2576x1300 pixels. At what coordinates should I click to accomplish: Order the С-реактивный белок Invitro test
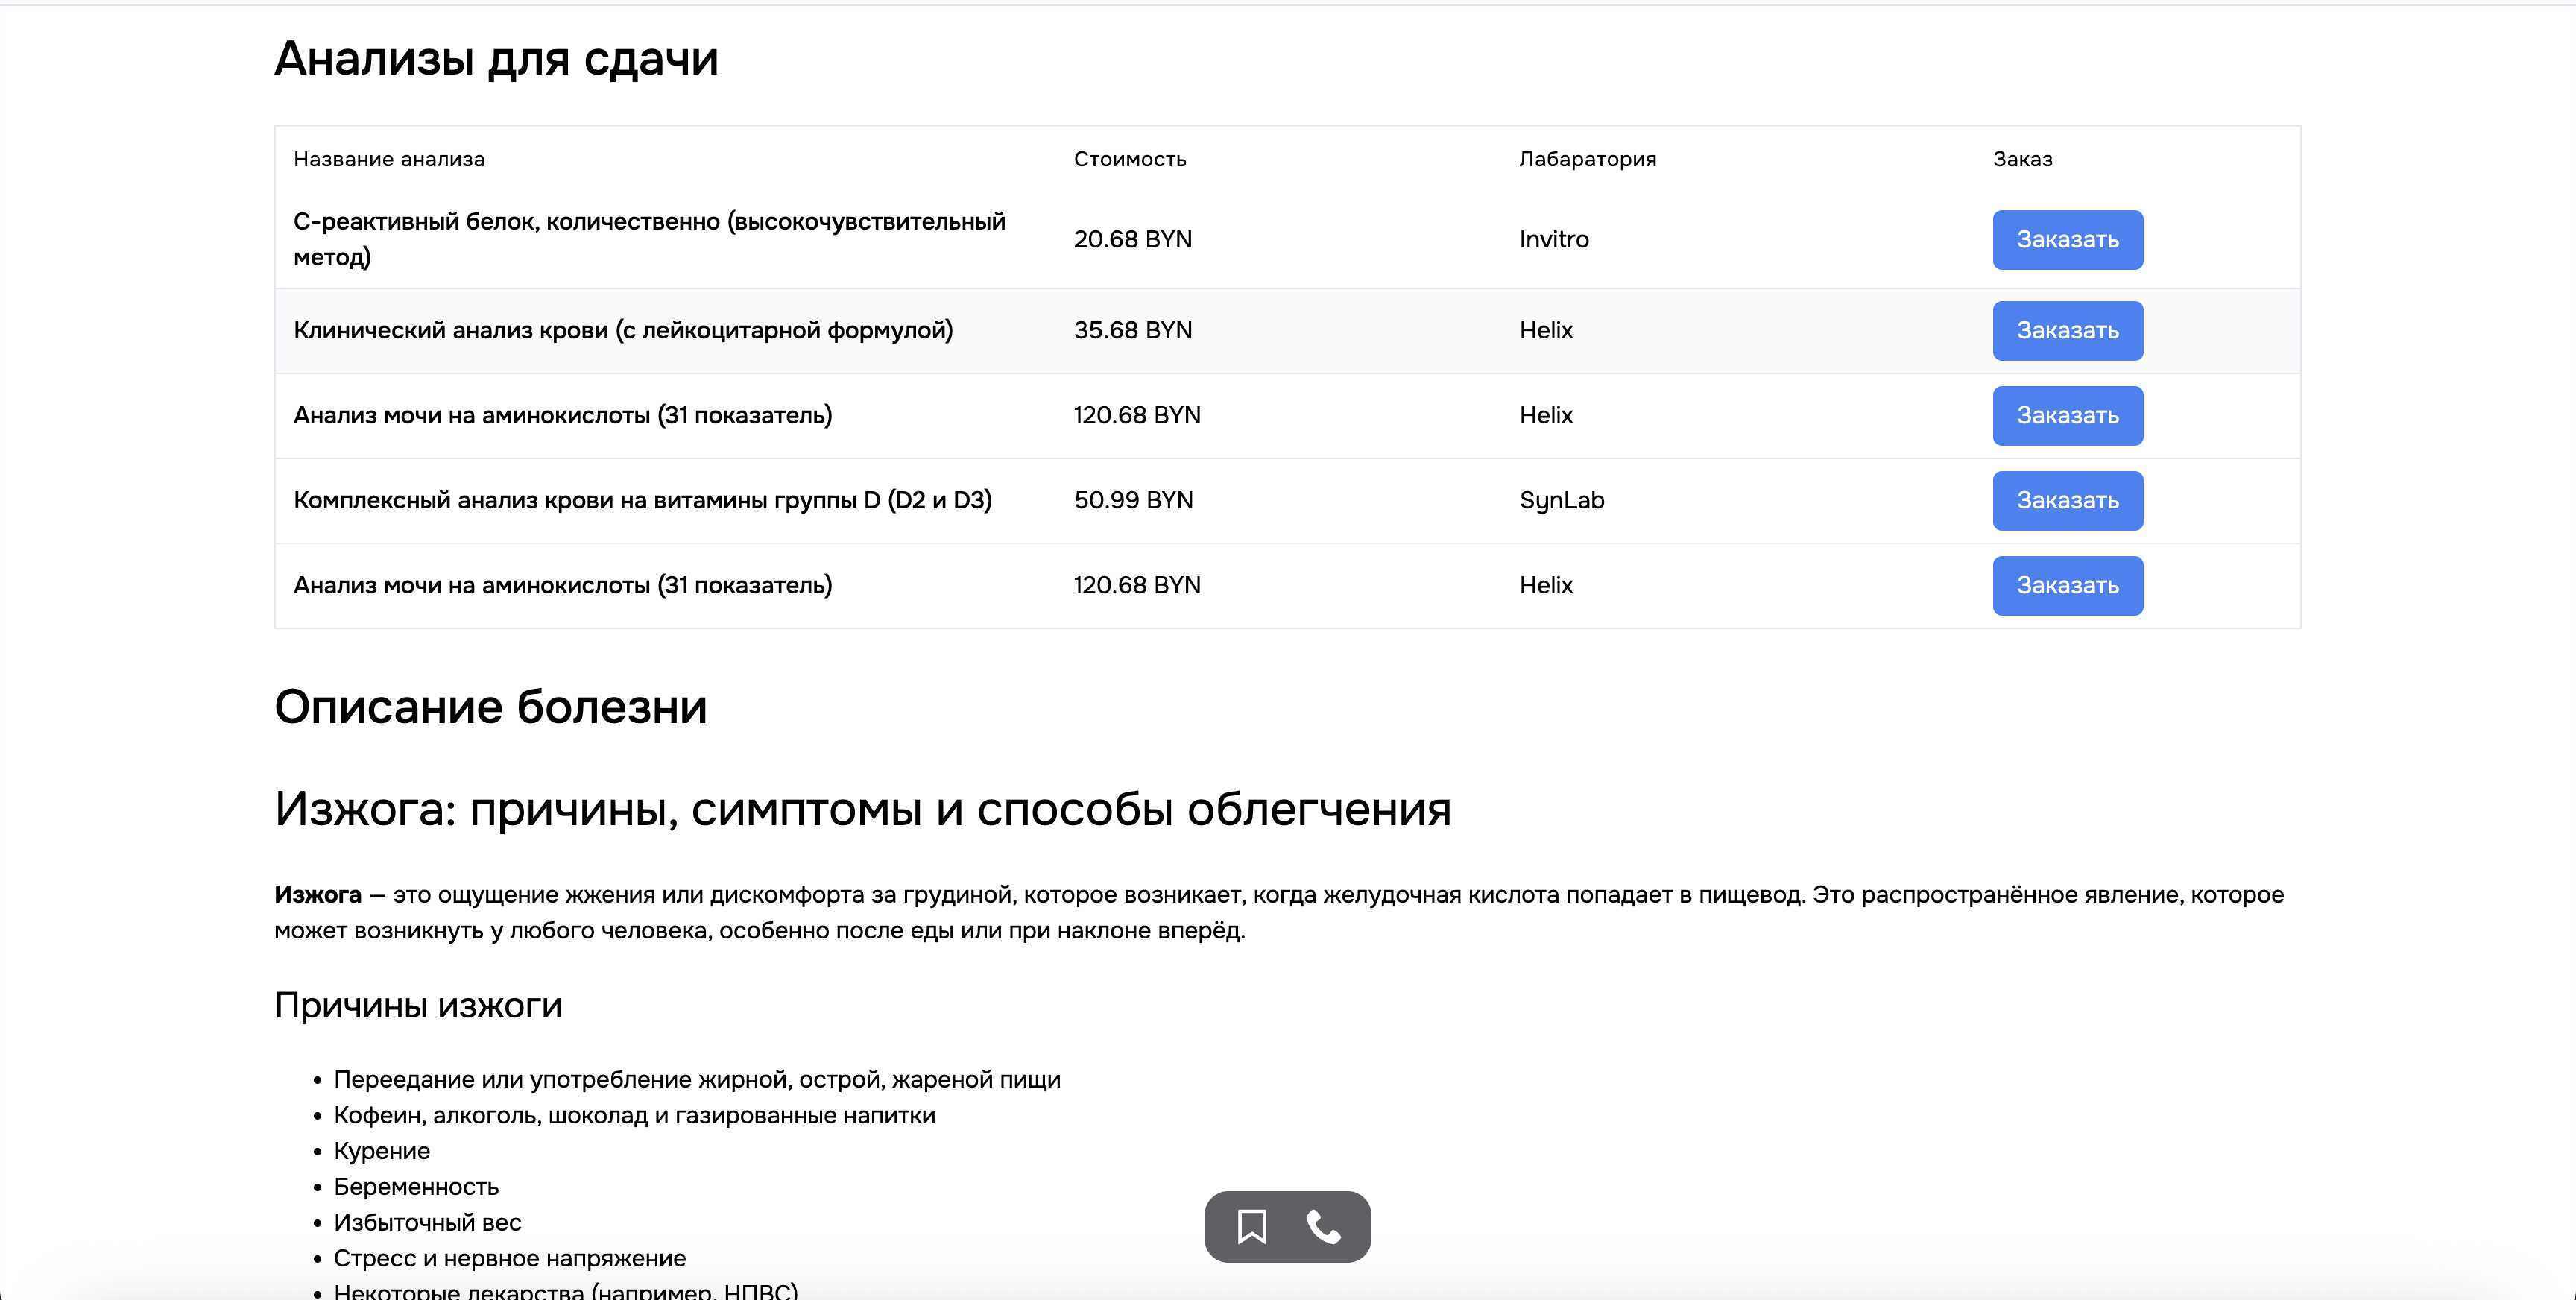2066,240
